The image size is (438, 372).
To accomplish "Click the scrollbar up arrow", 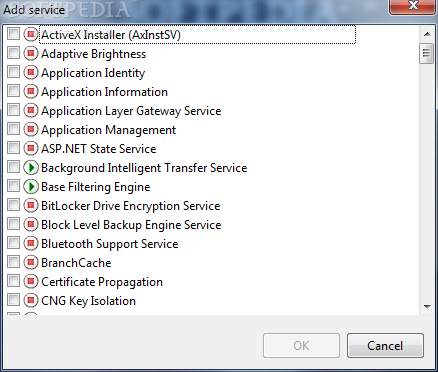I will pos(427,34).
